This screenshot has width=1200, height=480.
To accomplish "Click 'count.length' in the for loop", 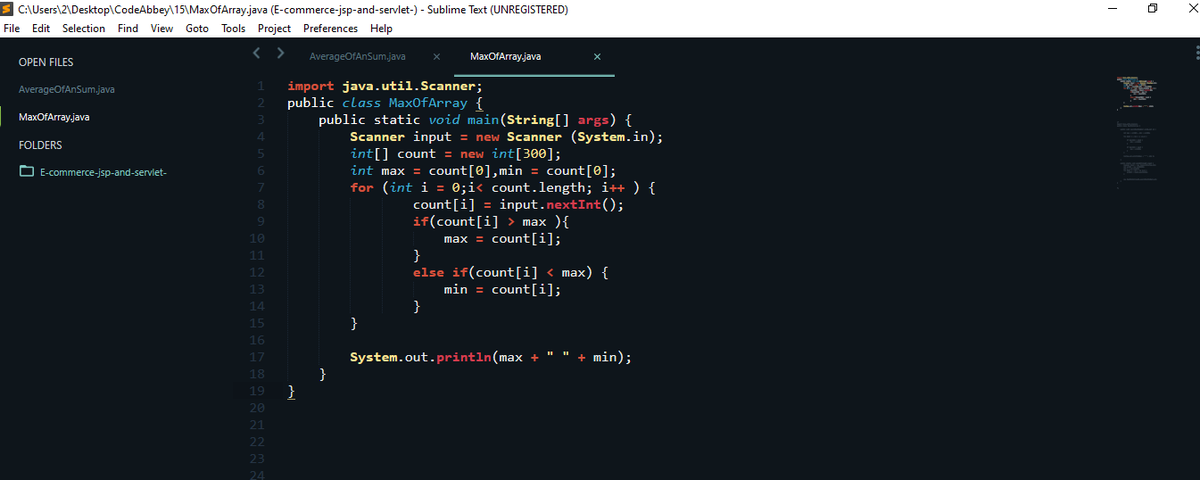I will point(538,188).
